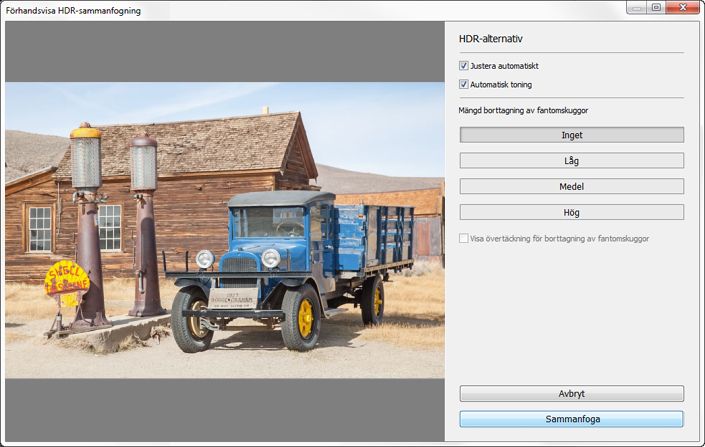Enable Visa övertäckning för borttagning av fantomskuggor

[x=464, y=238]
